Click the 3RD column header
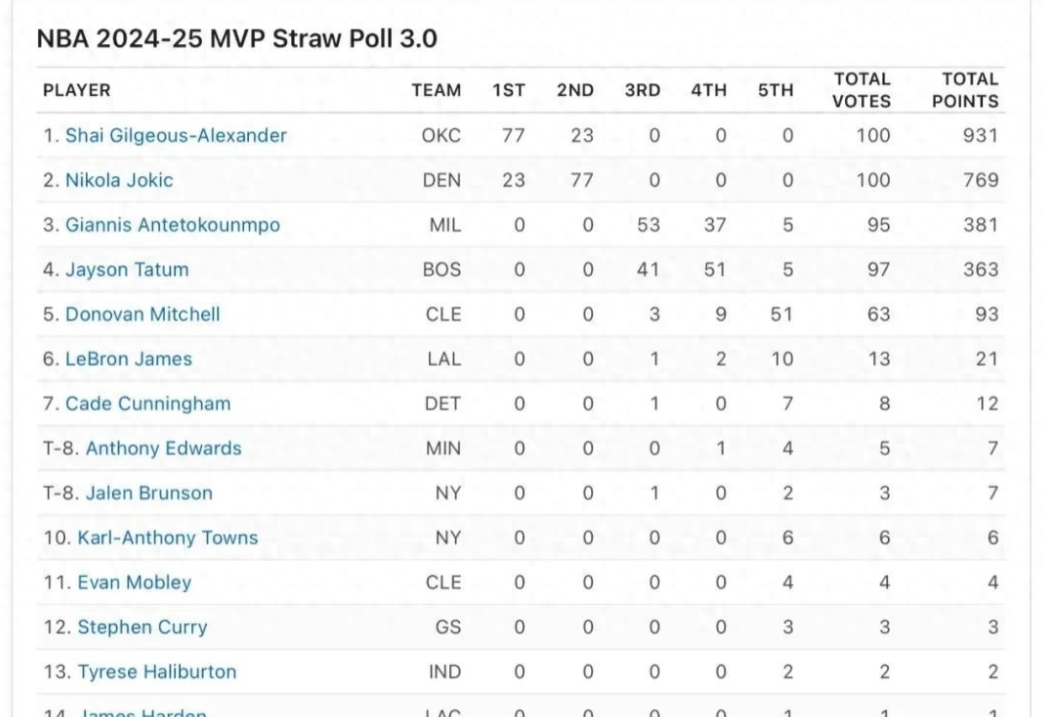This screenshot has width=1043, height=717. 642,90
